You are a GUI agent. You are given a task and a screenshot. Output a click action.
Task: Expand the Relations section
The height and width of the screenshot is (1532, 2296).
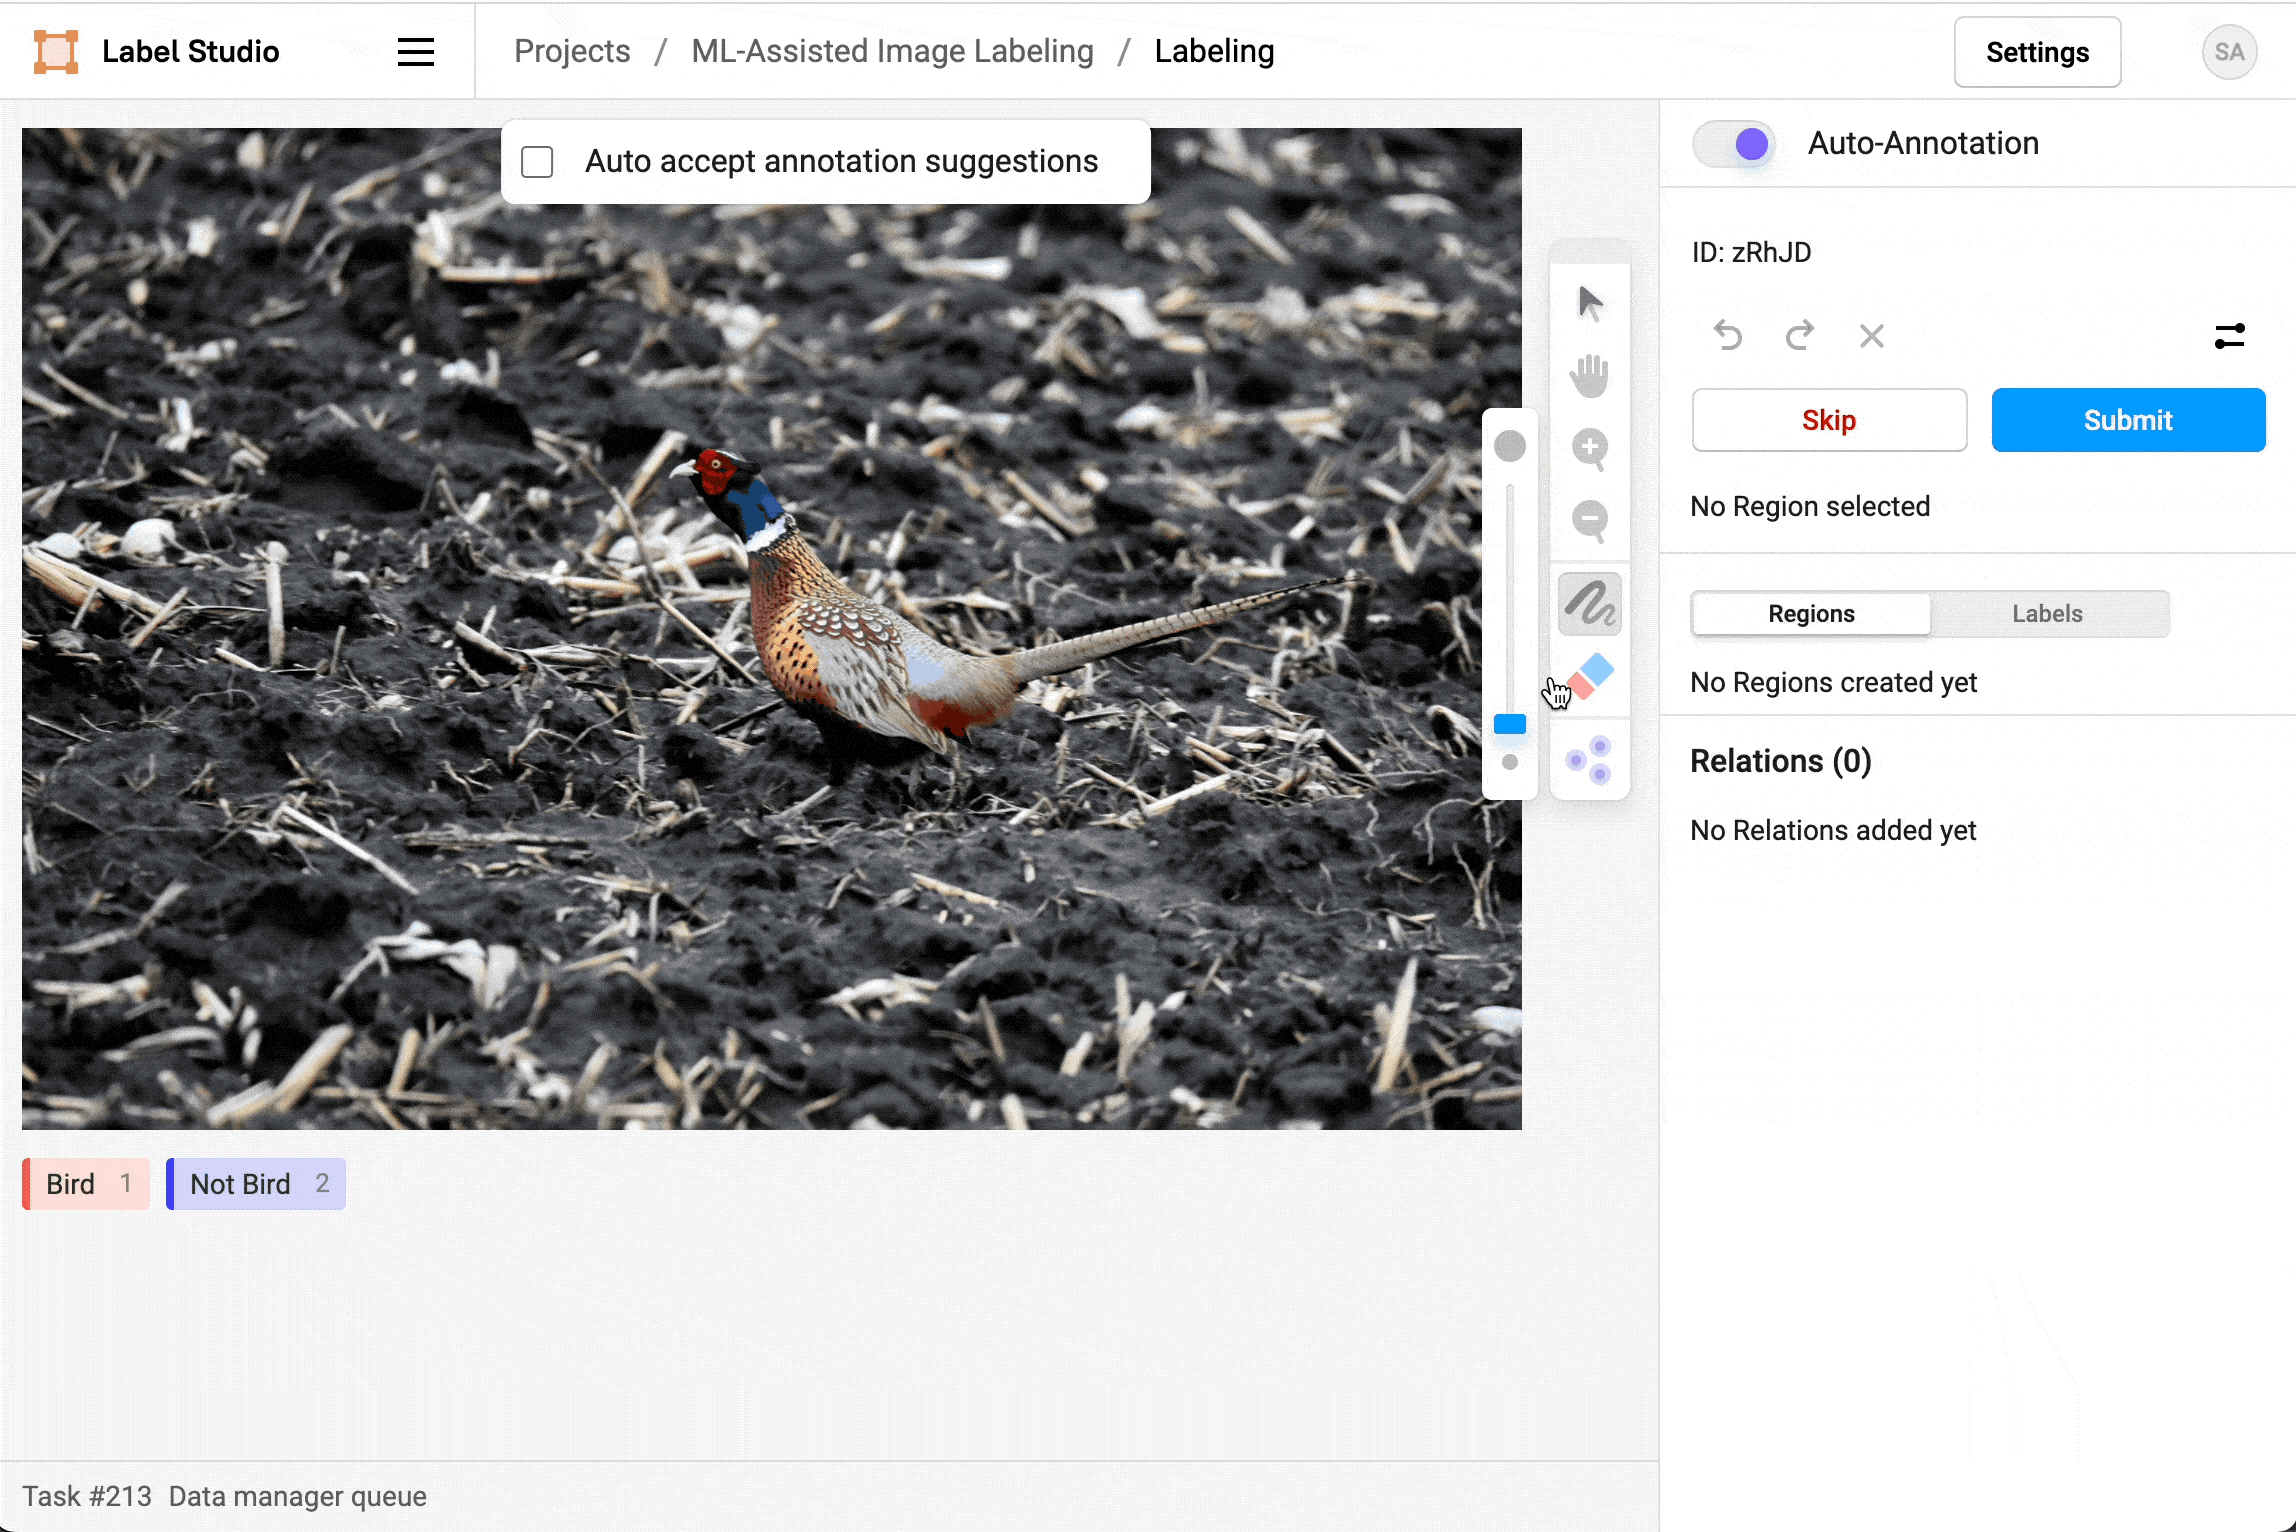click(x=1780, y=761)
